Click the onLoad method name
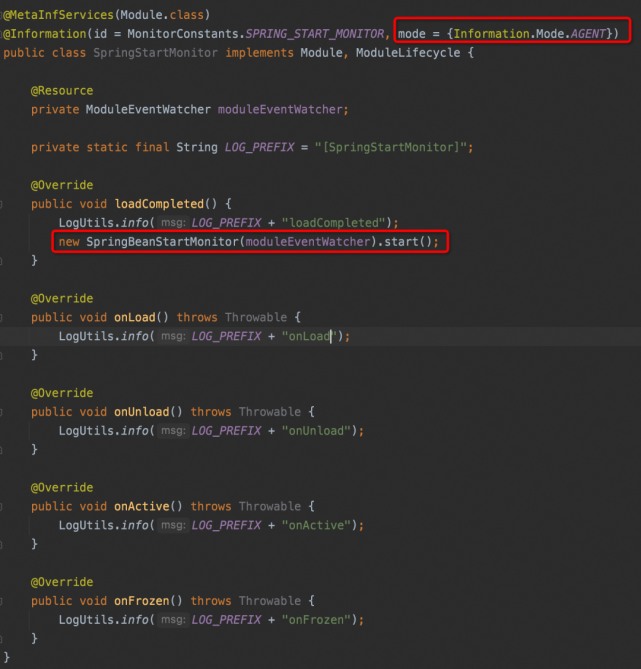641x669 pixels. point(134,317)
